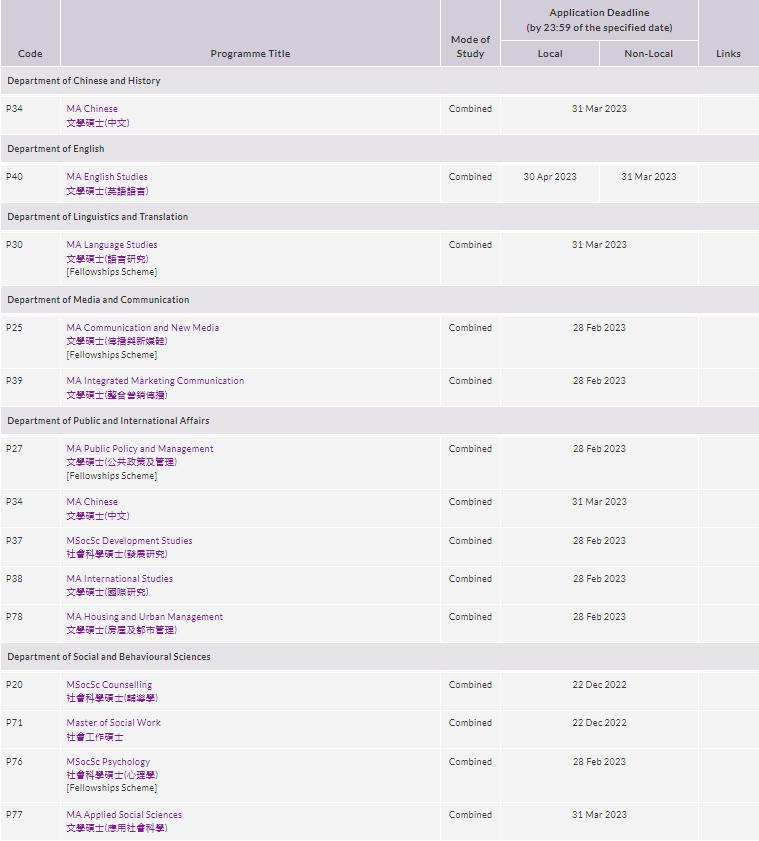This screenshot has width=759, height=841.
Task: Open MSocSc Development Studies programme link
Action: click(129, 541)
